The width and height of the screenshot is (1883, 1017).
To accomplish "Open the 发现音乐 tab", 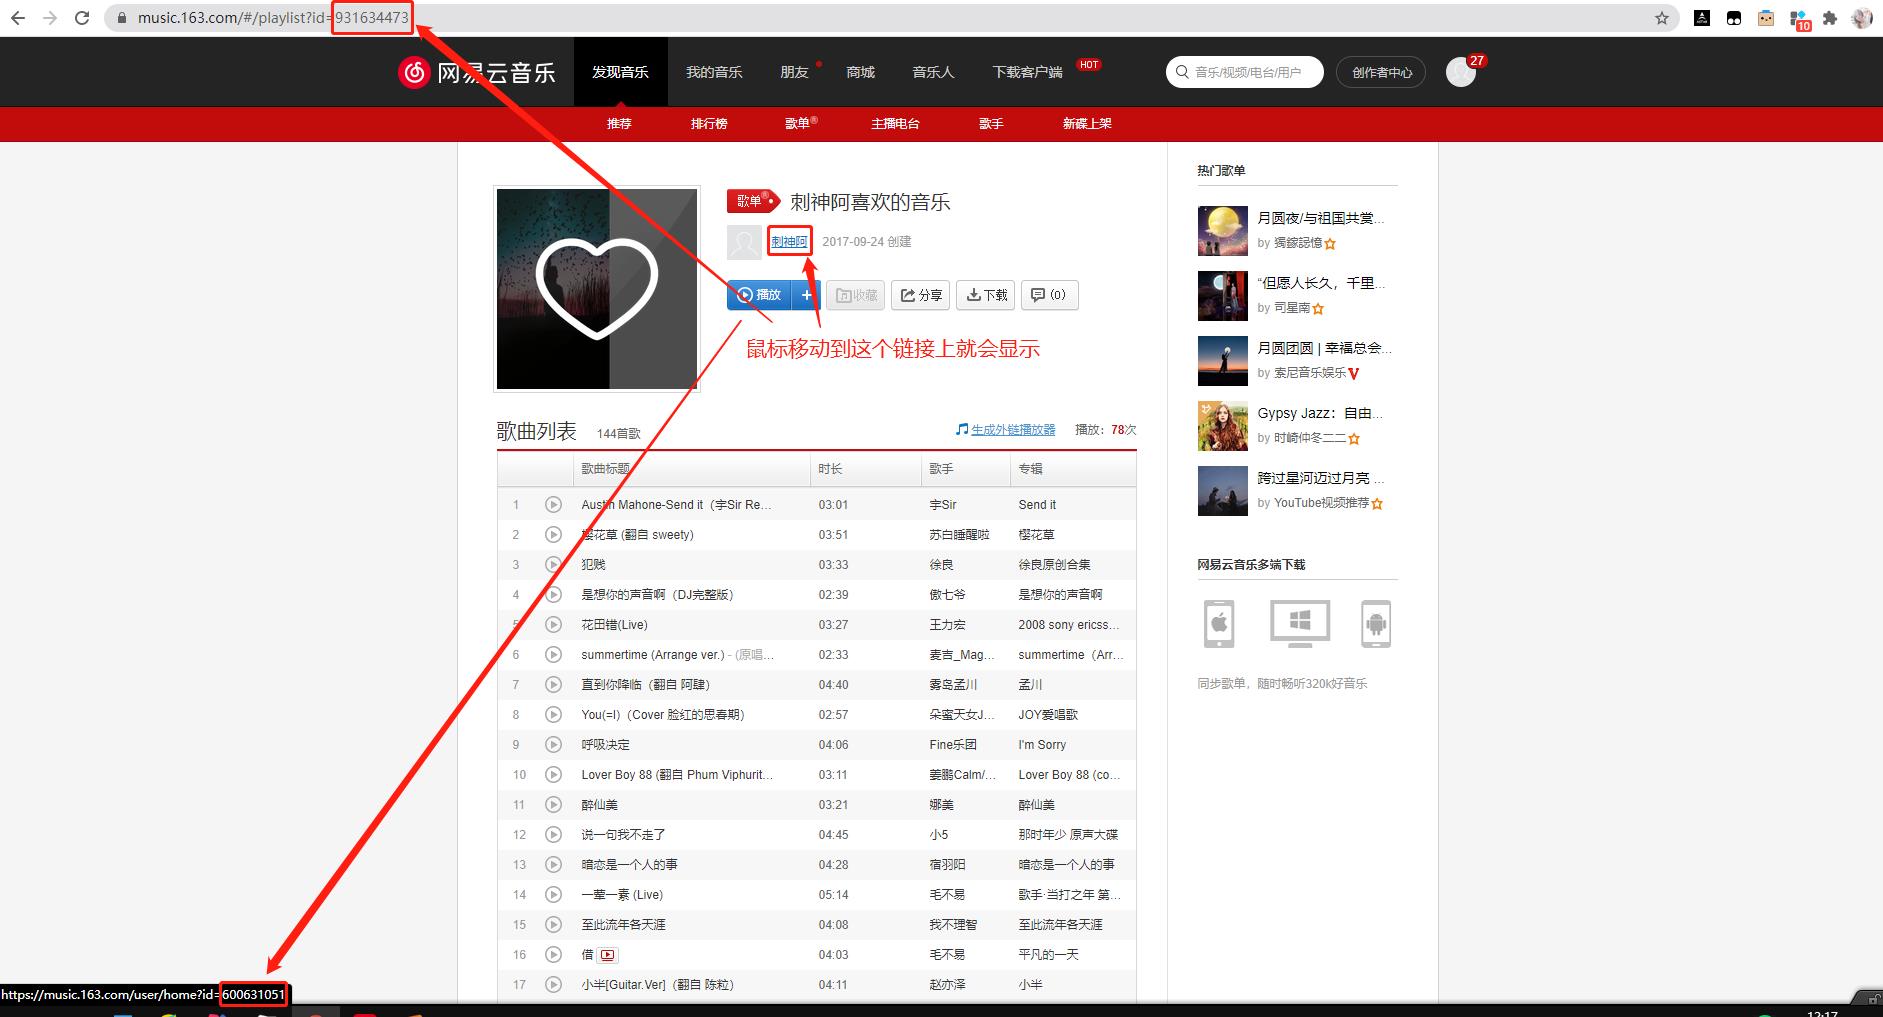I will [620, 72].
